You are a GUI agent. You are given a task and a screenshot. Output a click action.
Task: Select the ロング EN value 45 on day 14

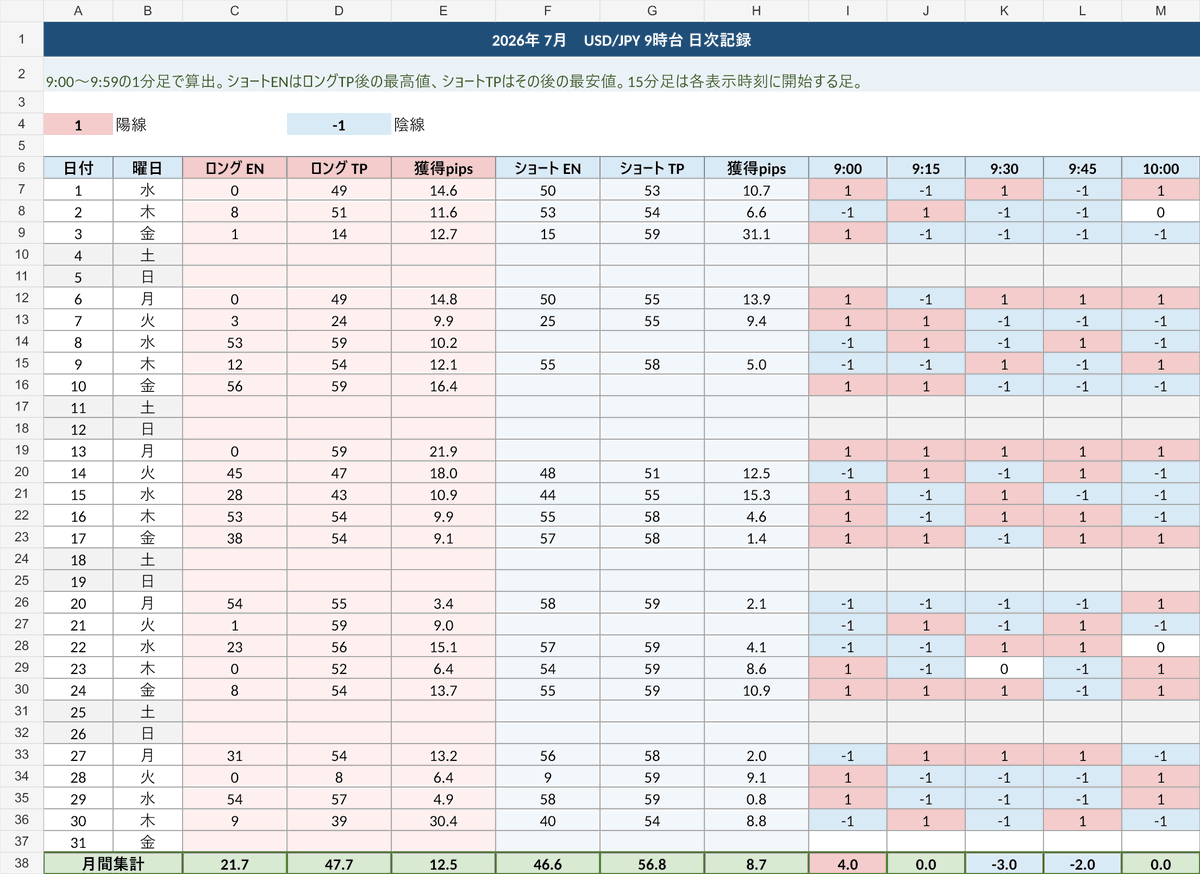click(235, 472)
